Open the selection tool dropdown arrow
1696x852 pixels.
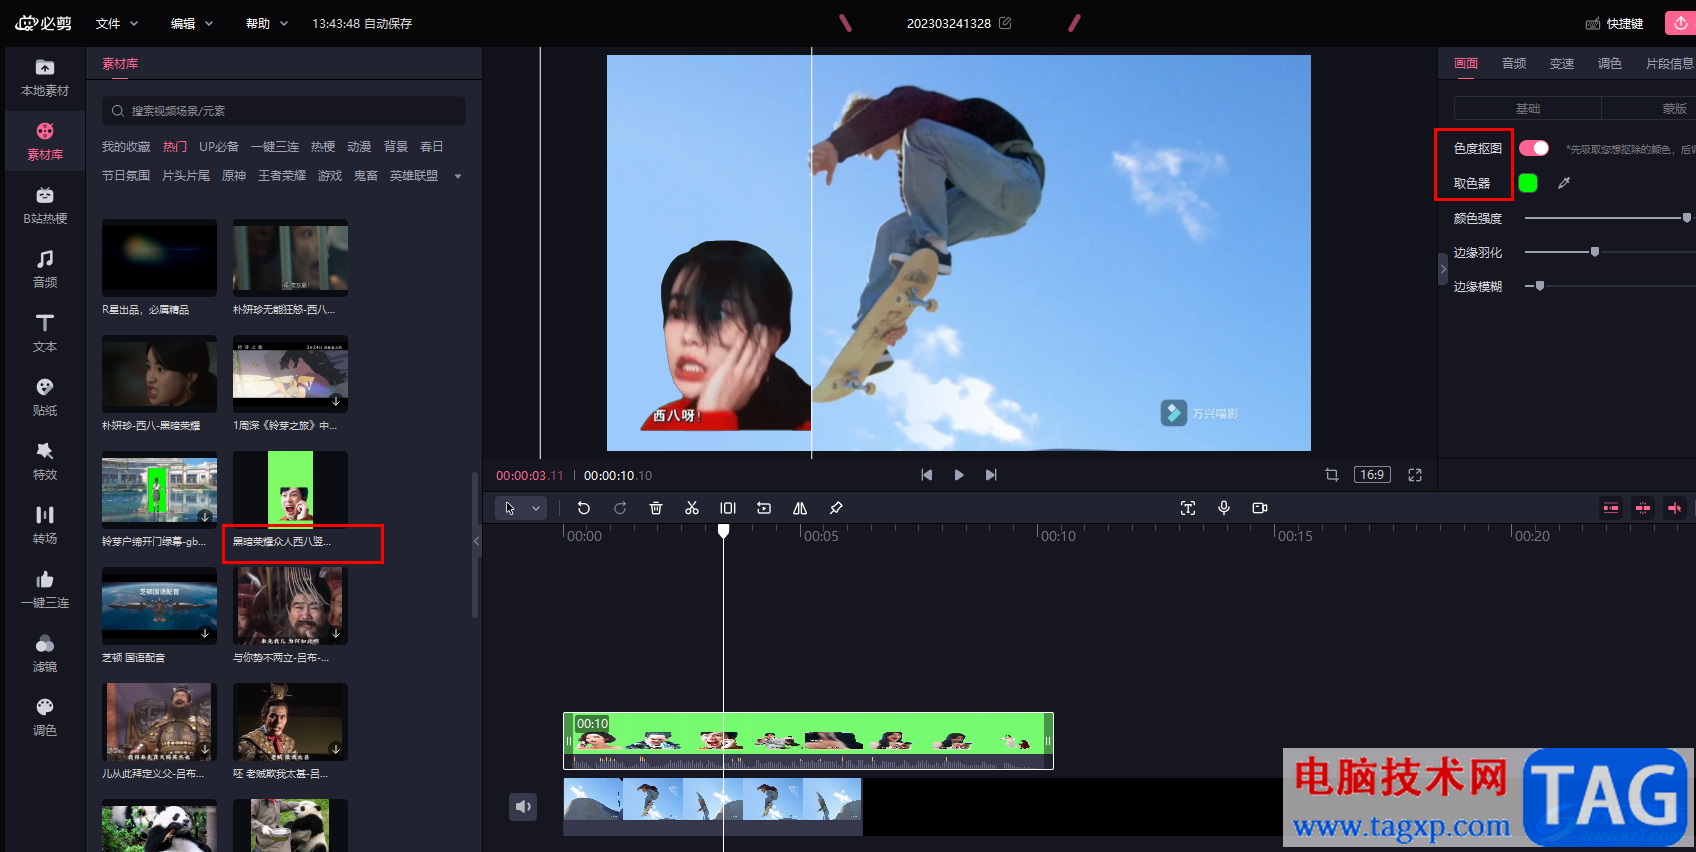point(536,508)
